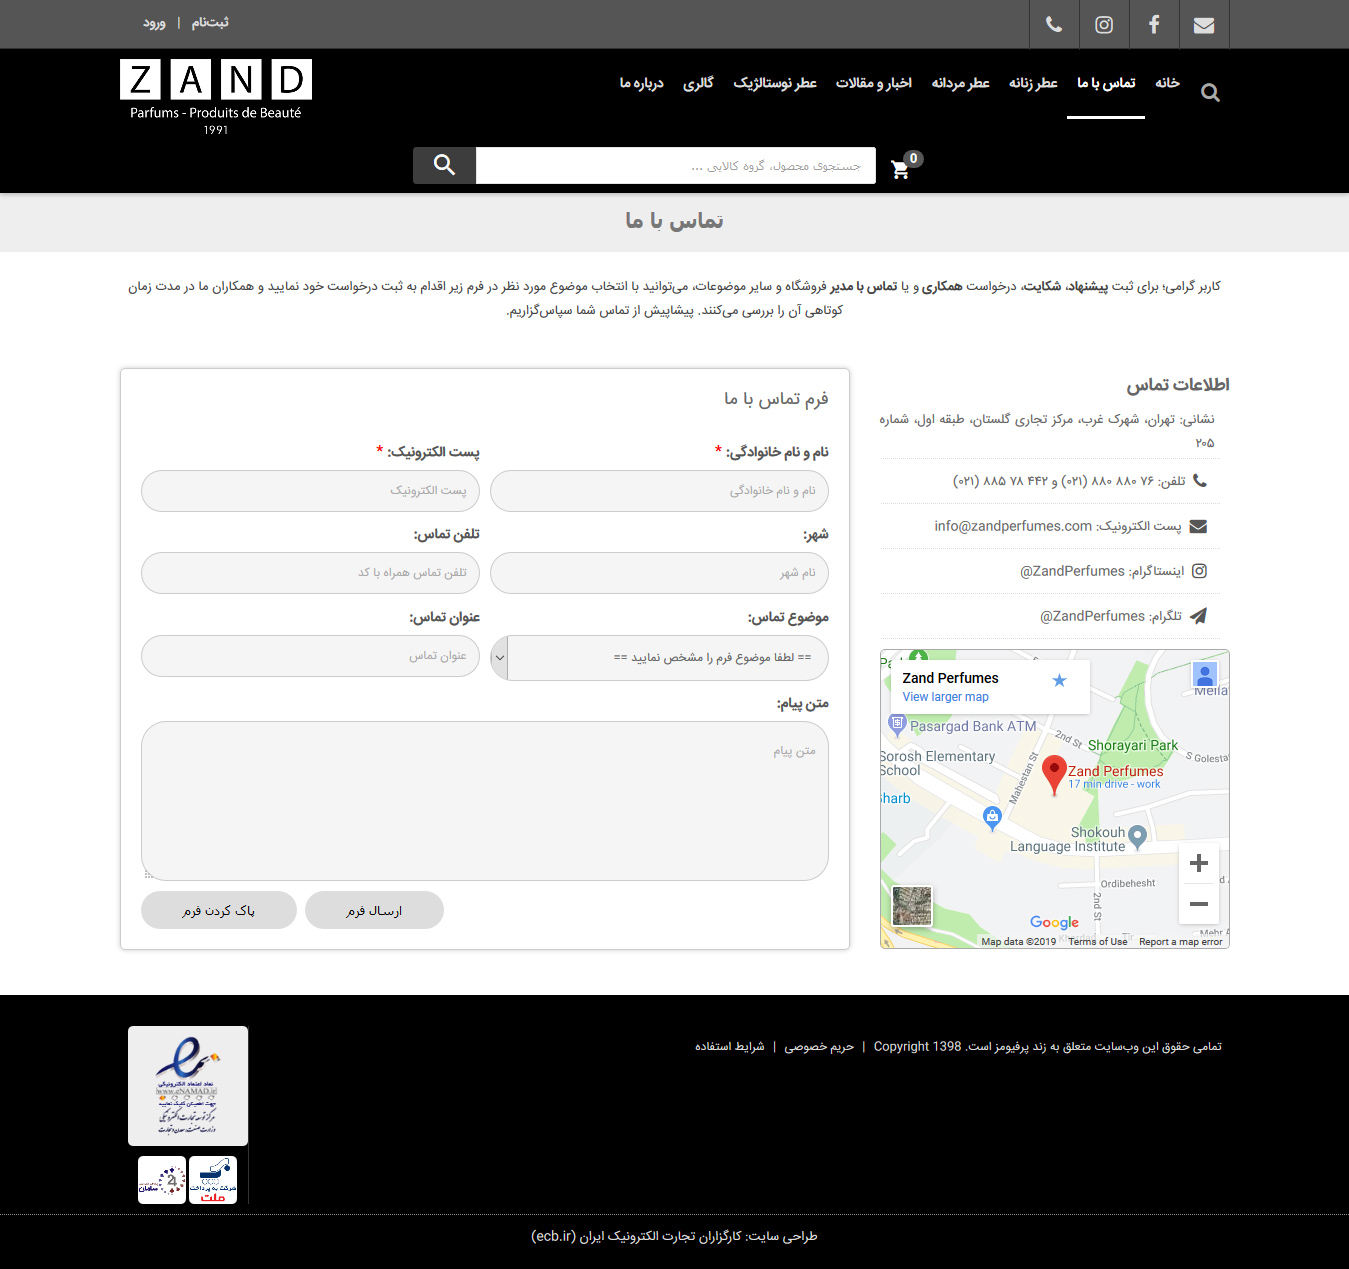Image resolution: width=1349 pixels, height=1269 pixels.
Task: Zoom out on the map
Action: point(1198,904)
